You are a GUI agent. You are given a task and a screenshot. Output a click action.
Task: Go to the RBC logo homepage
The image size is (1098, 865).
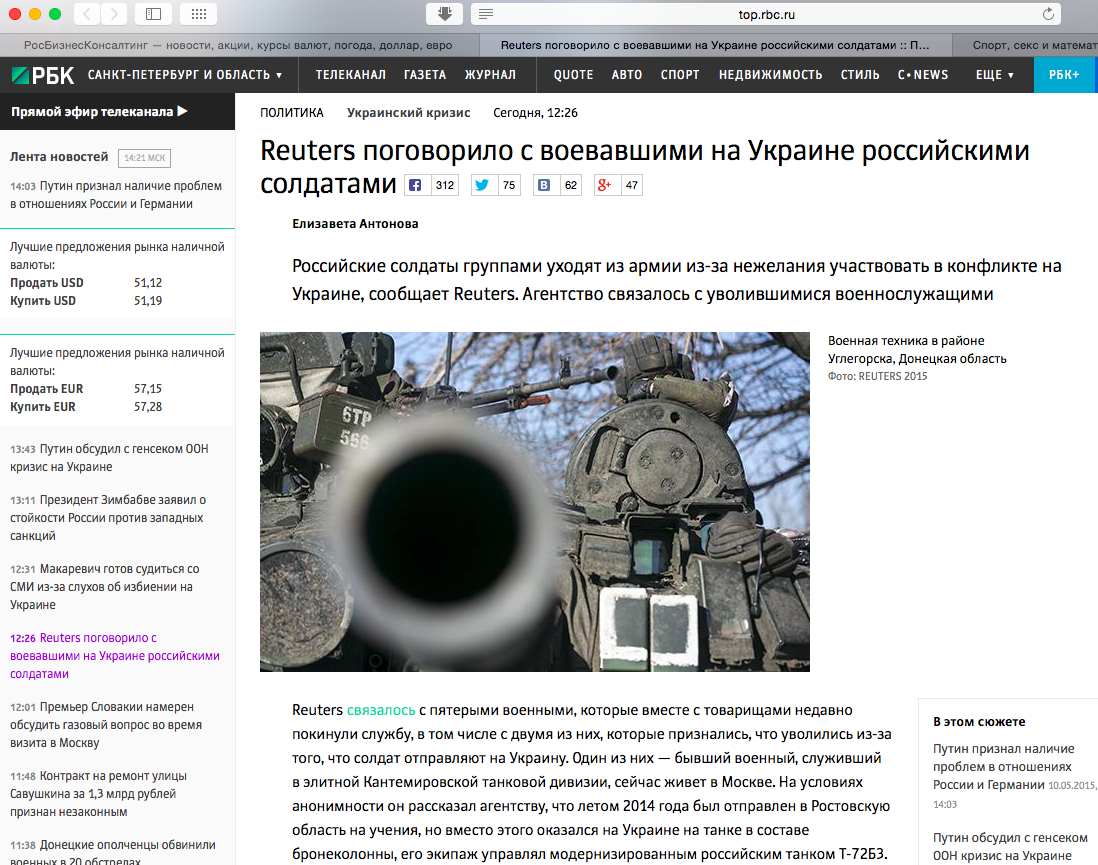[42, 75]
